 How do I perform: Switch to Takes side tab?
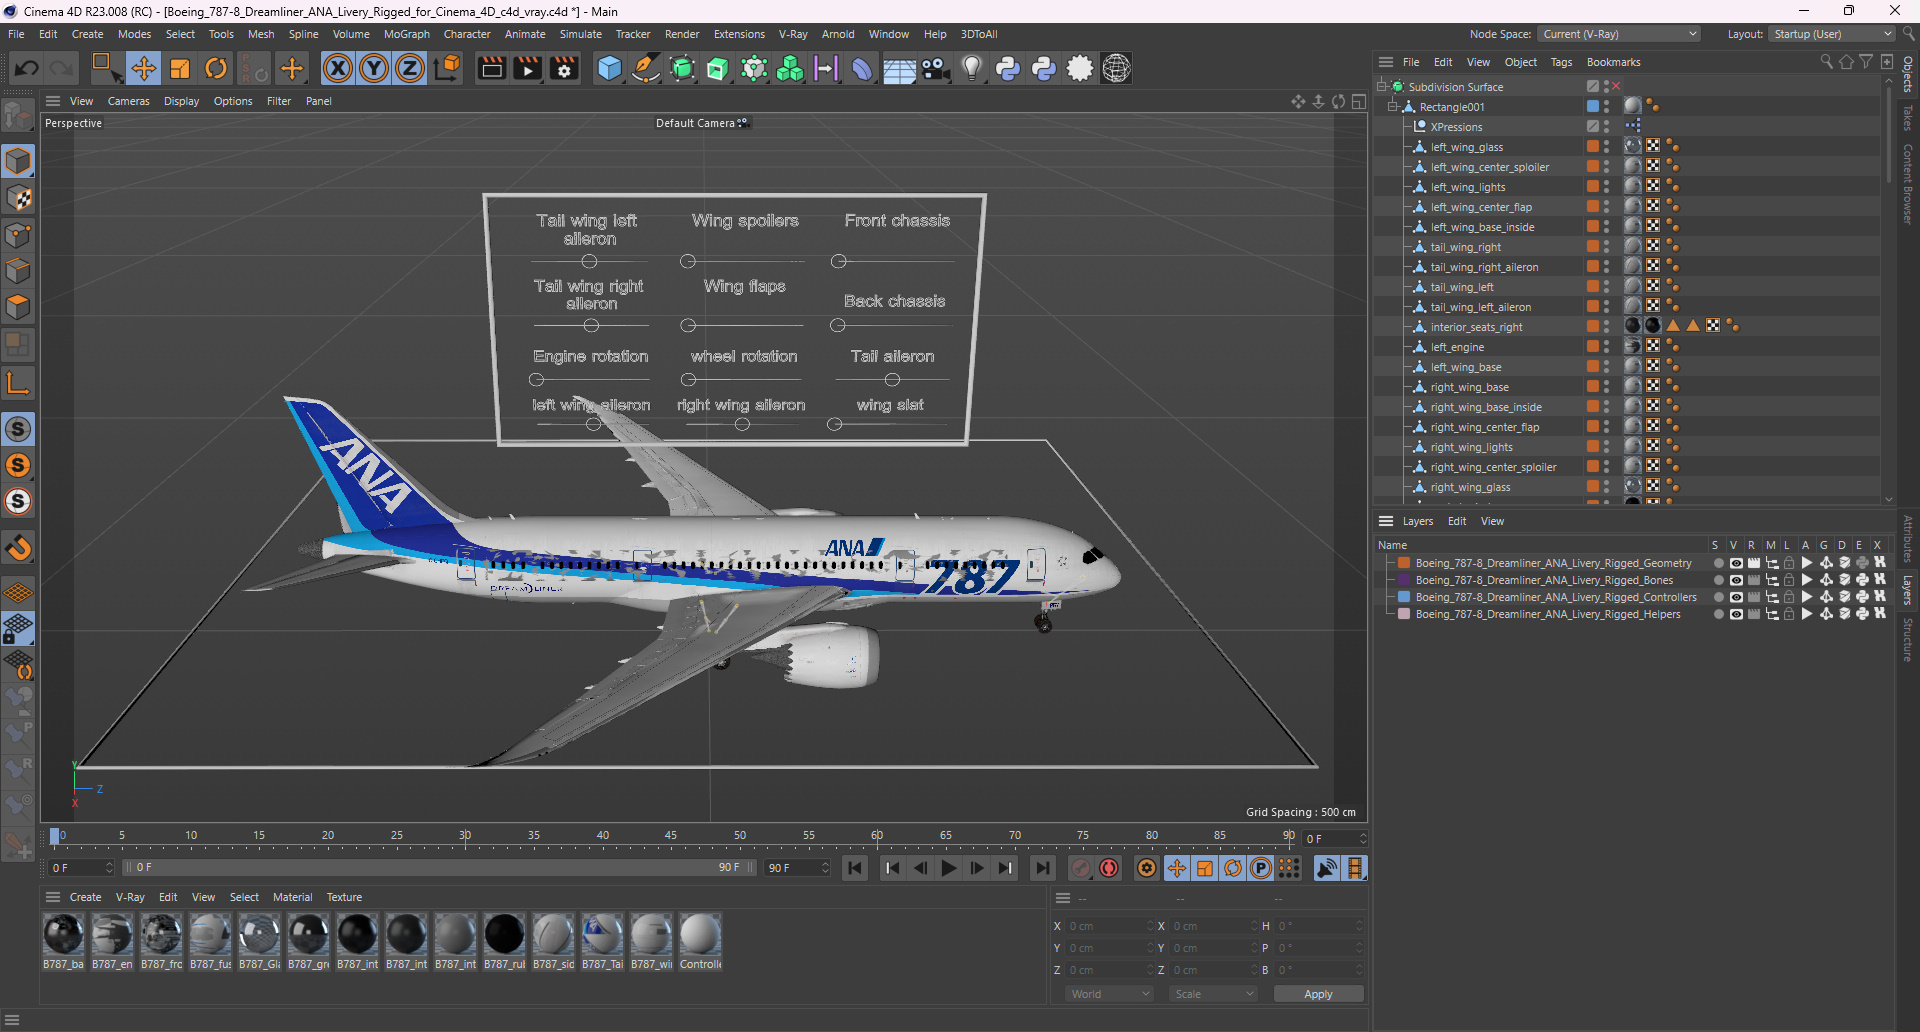[x=1908, y=118]
